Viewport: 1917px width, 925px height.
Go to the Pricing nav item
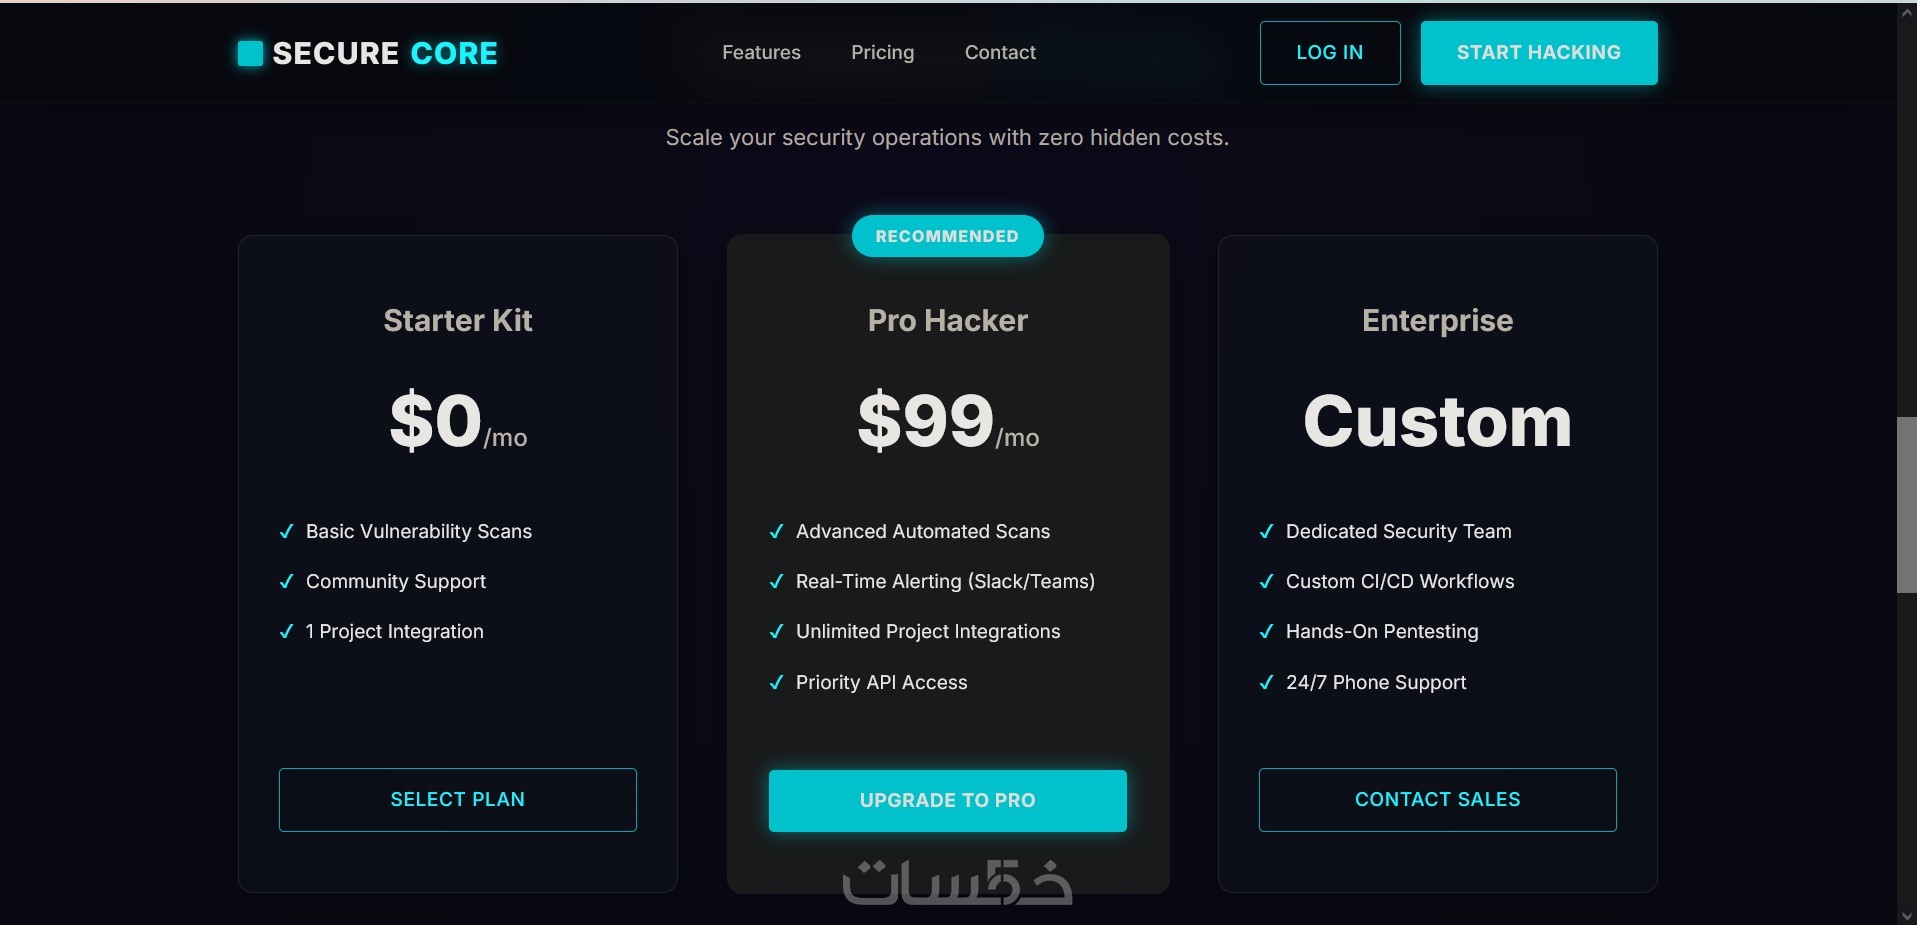click(x=882, y=52)
